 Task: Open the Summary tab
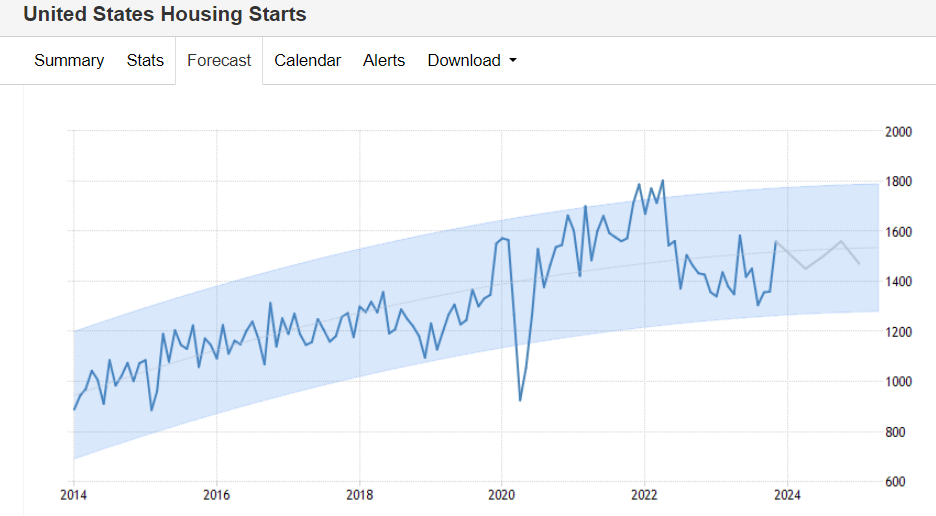(x=69, y=61)
